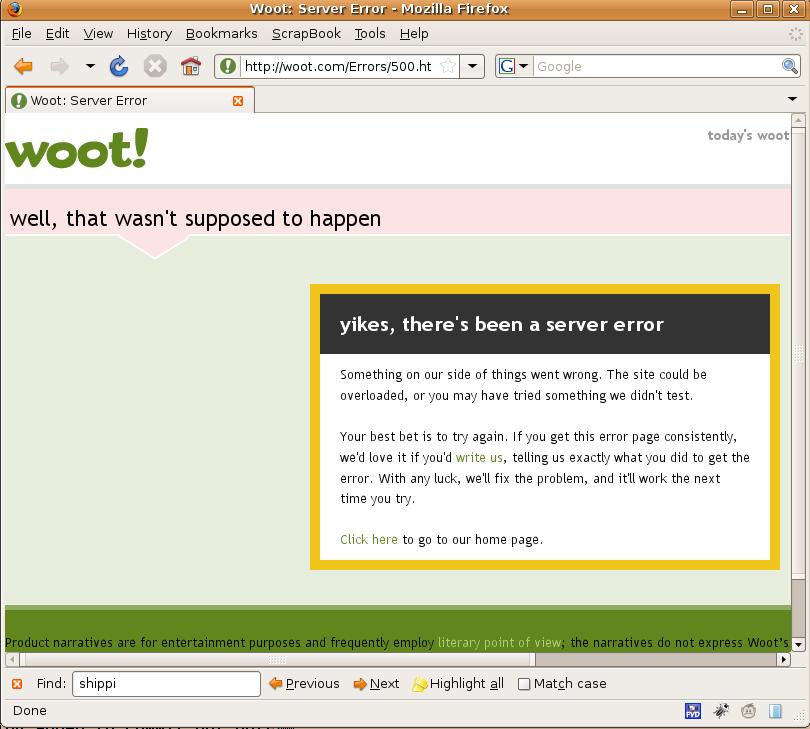Toggle Highlight all in find bar
This screenshot has height=729, width=810.
458,684
